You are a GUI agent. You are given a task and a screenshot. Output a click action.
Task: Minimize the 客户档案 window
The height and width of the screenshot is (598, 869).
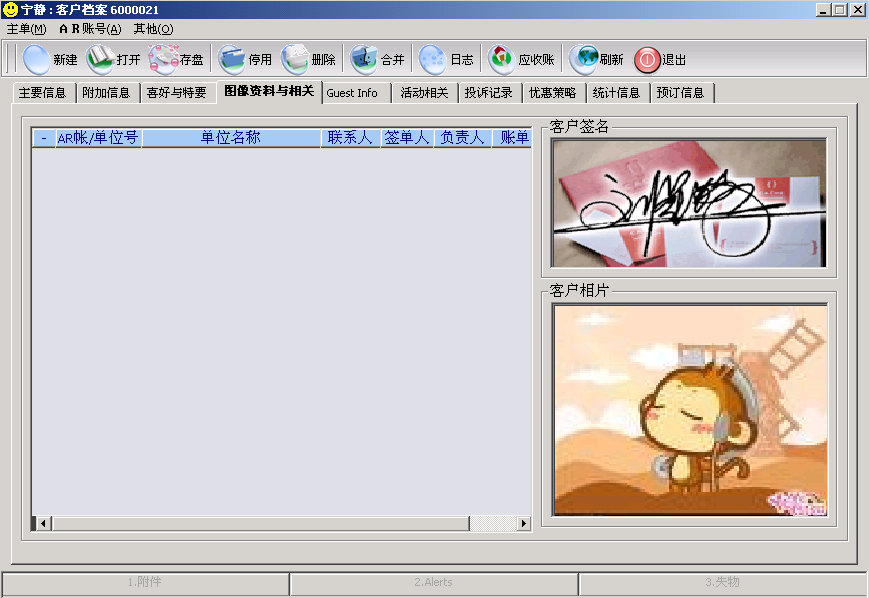click(x=824, y=10)
